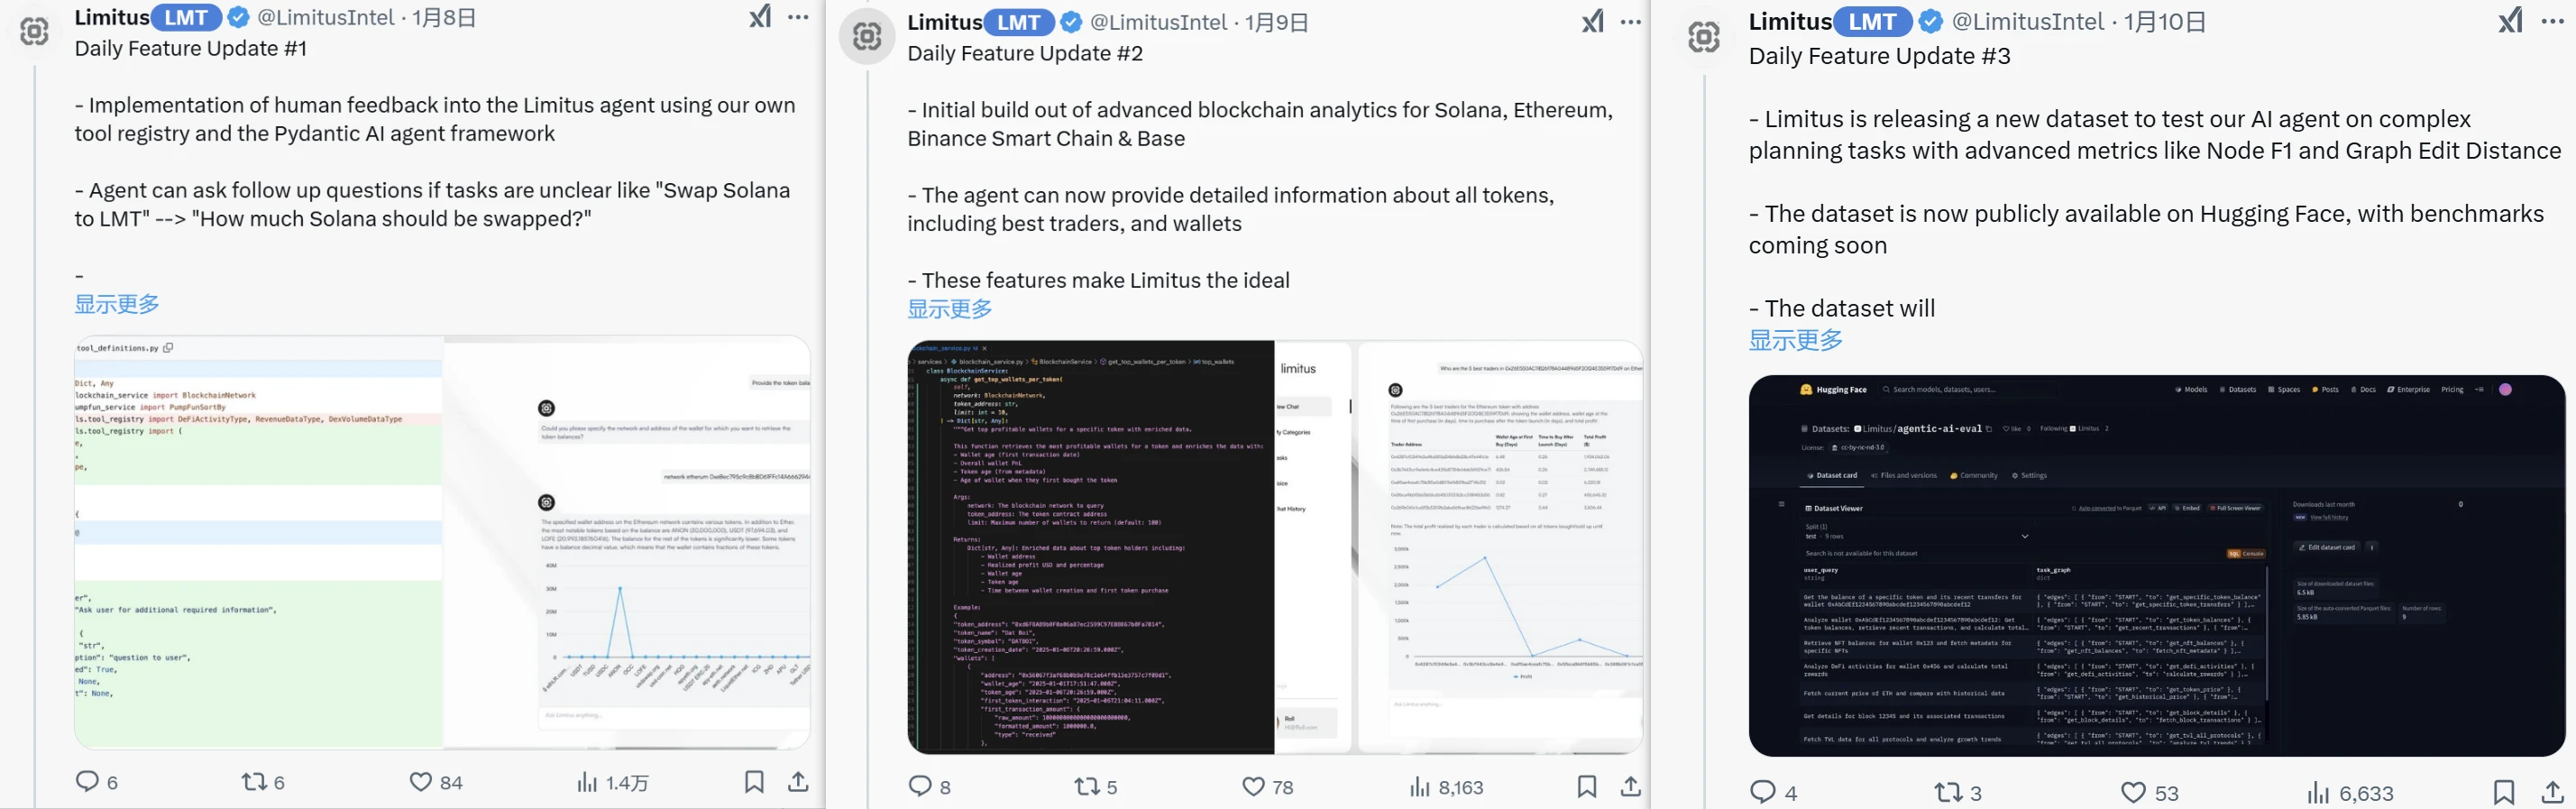This screenshot has width=2576, height=809.
Task: Open more options menu on January 9 tweet
Action: pos(1631,22)
